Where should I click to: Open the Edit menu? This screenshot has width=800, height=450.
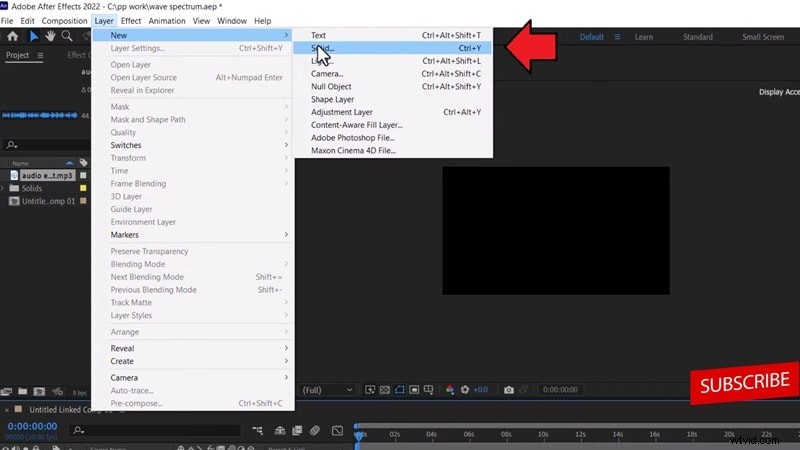click(x=28, y=21)
